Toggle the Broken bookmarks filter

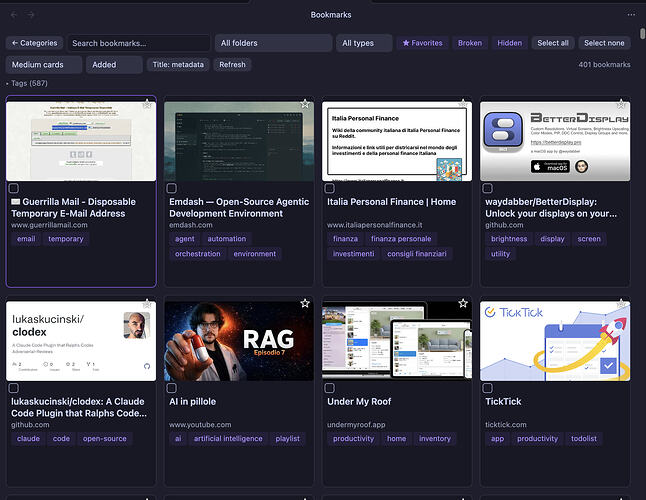470,43
